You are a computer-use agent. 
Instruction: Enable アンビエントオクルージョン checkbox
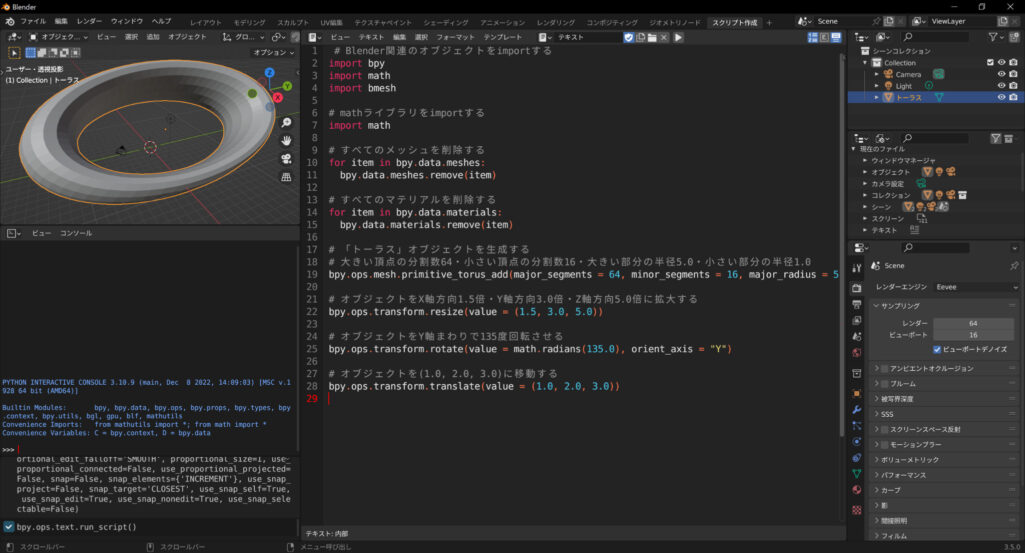tap(884, 369)
